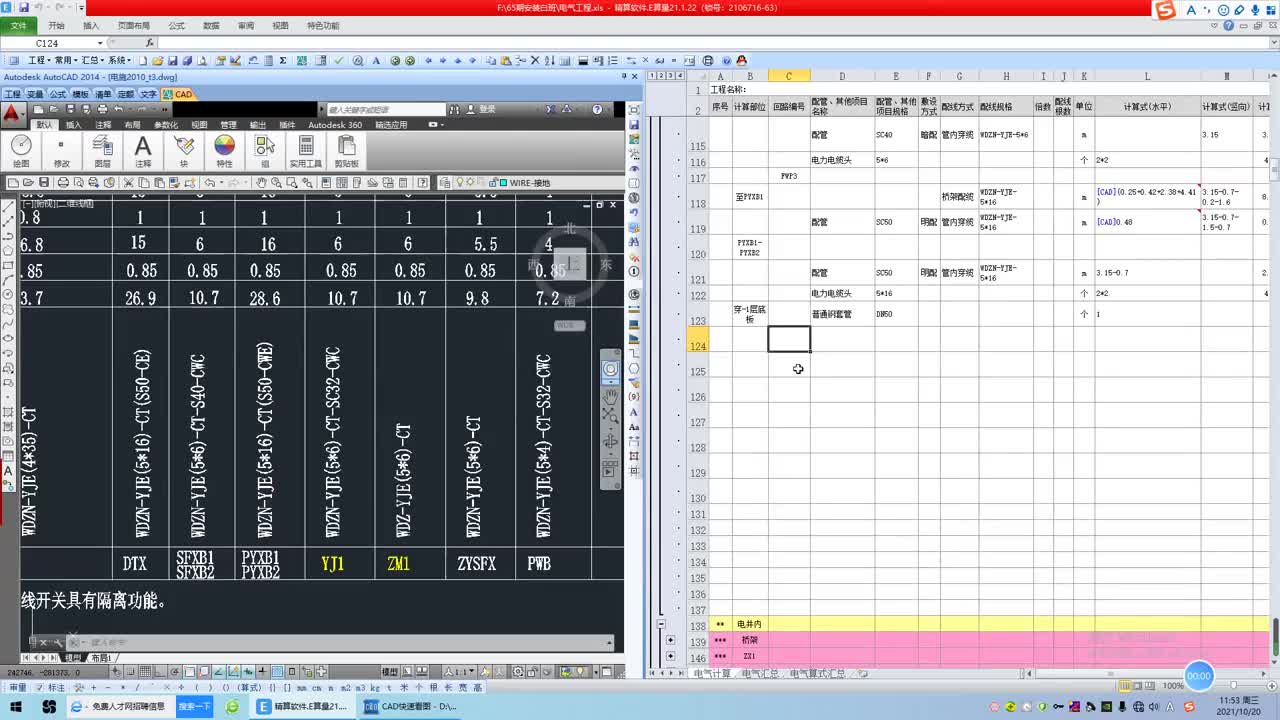Screen dimensions: 1280x720
Task: Expand the ZX1 group at row 146
Action: point(670,656)
